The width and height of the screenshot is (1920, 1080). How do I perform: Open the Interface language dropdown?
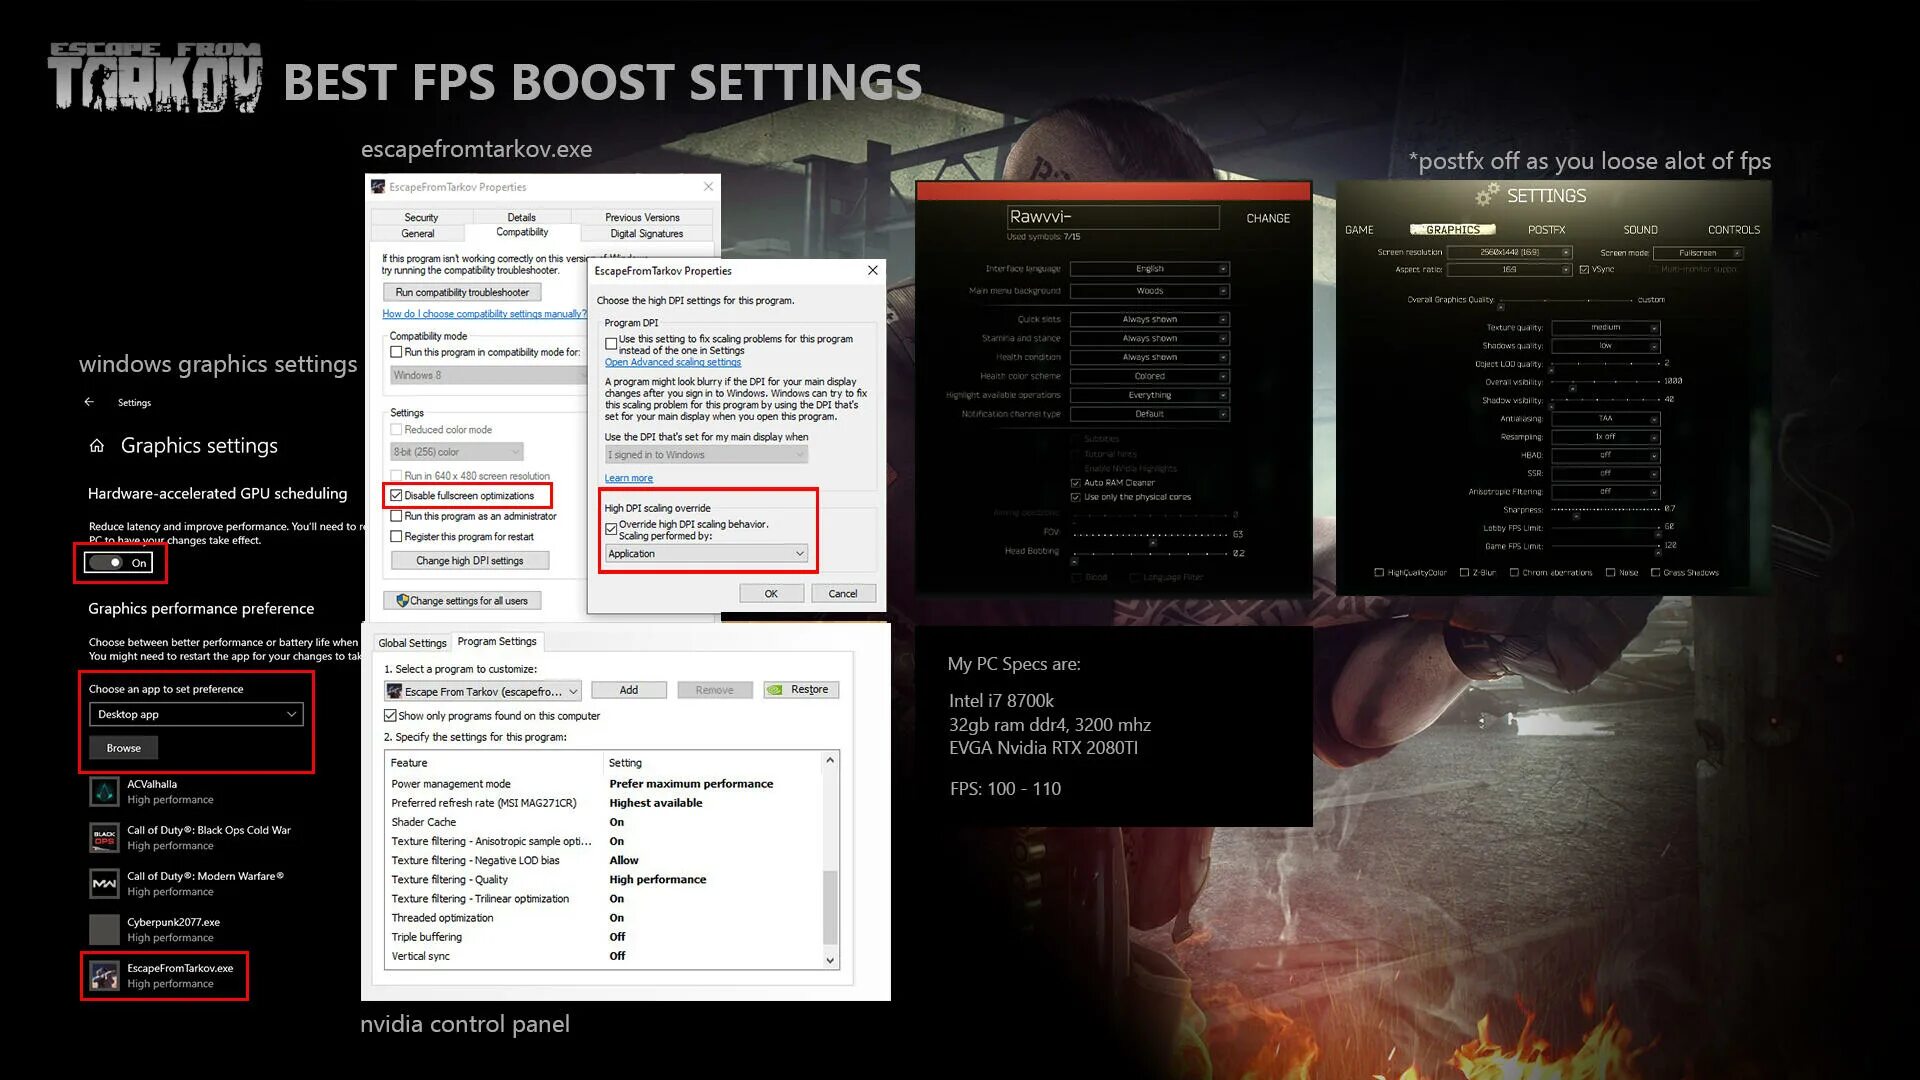[1149, 269]
